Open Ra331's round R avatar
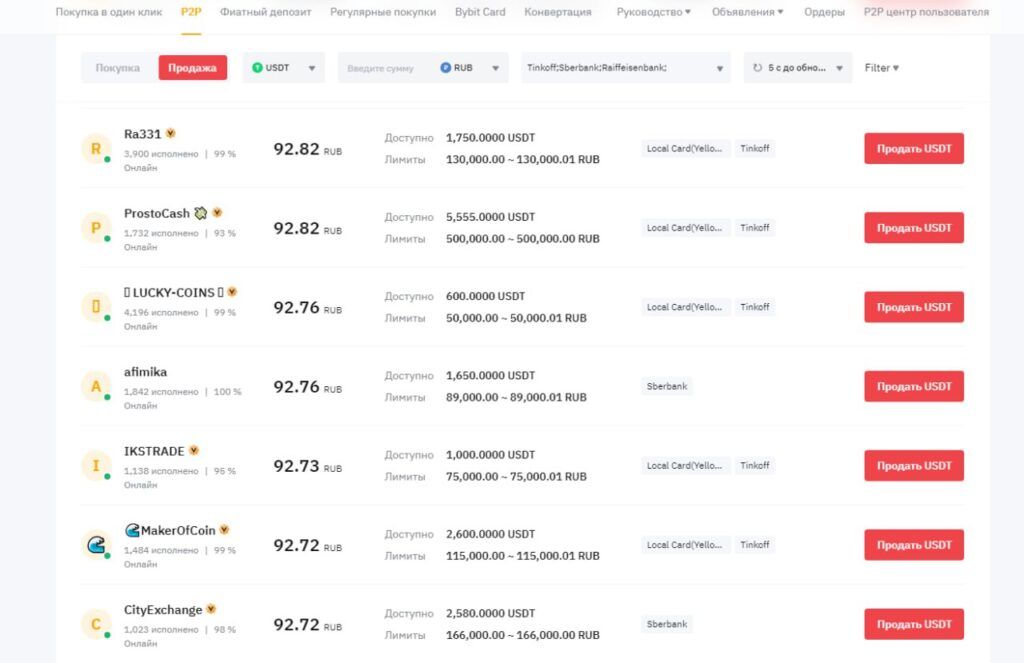Image resolution: width=1024 pixels, height=663 pixels. point(96,149)
